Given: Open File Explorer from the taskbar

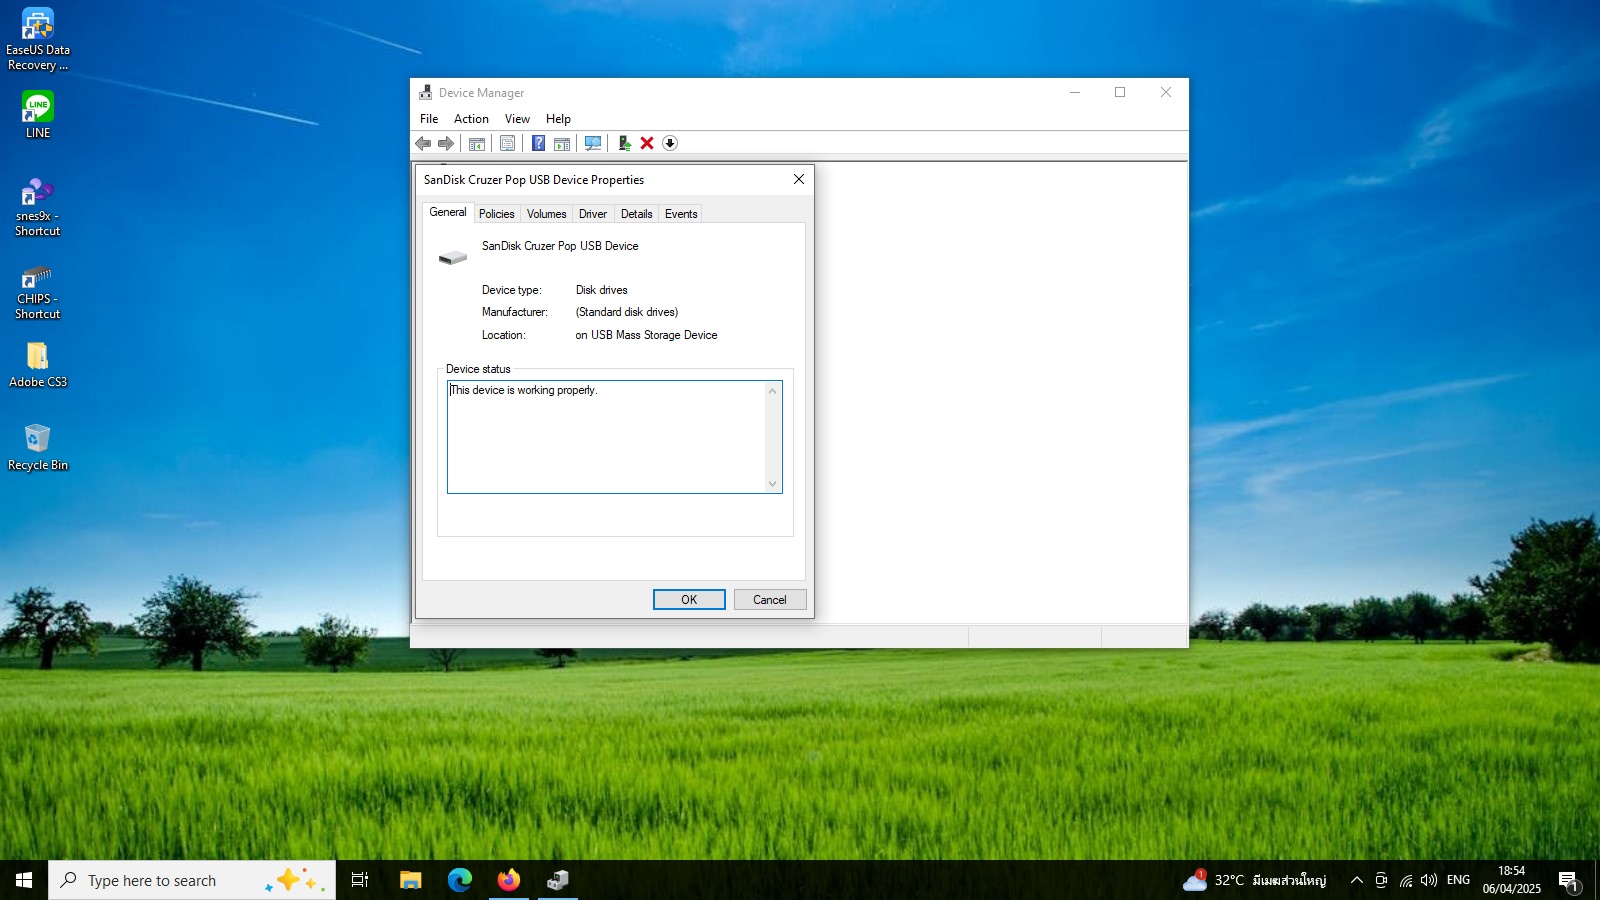Looking at the screenshot, I should (411, 880).
